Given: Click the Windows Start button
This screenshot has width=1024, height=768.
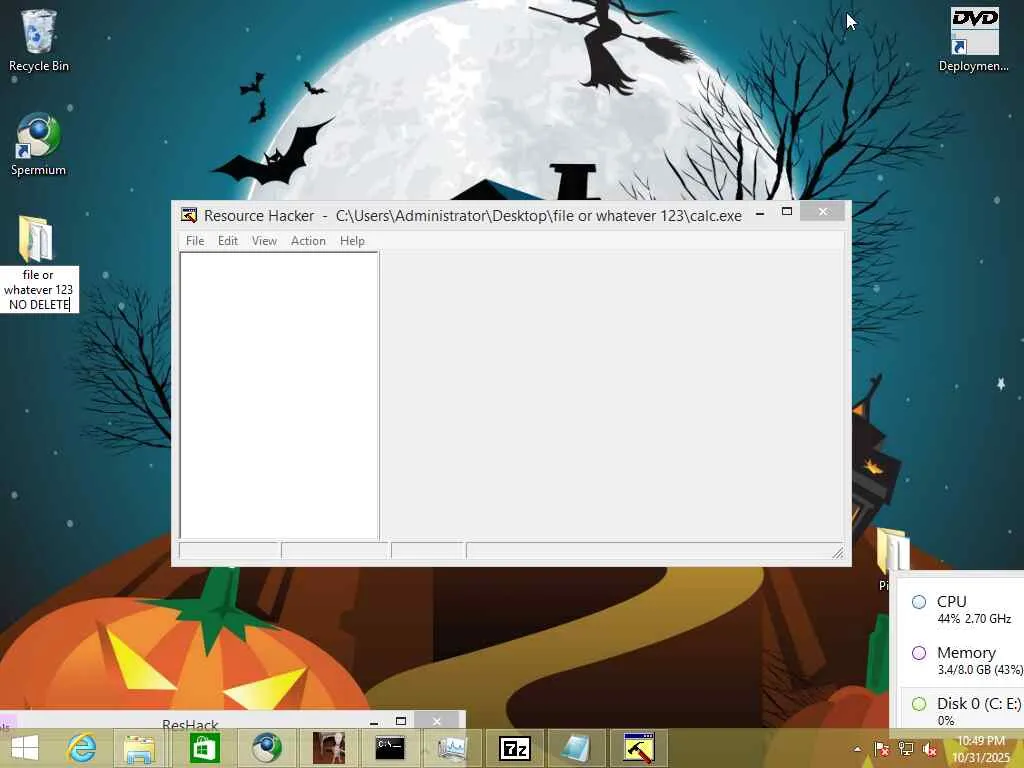Looking at the screenshot, I should 25,748.
